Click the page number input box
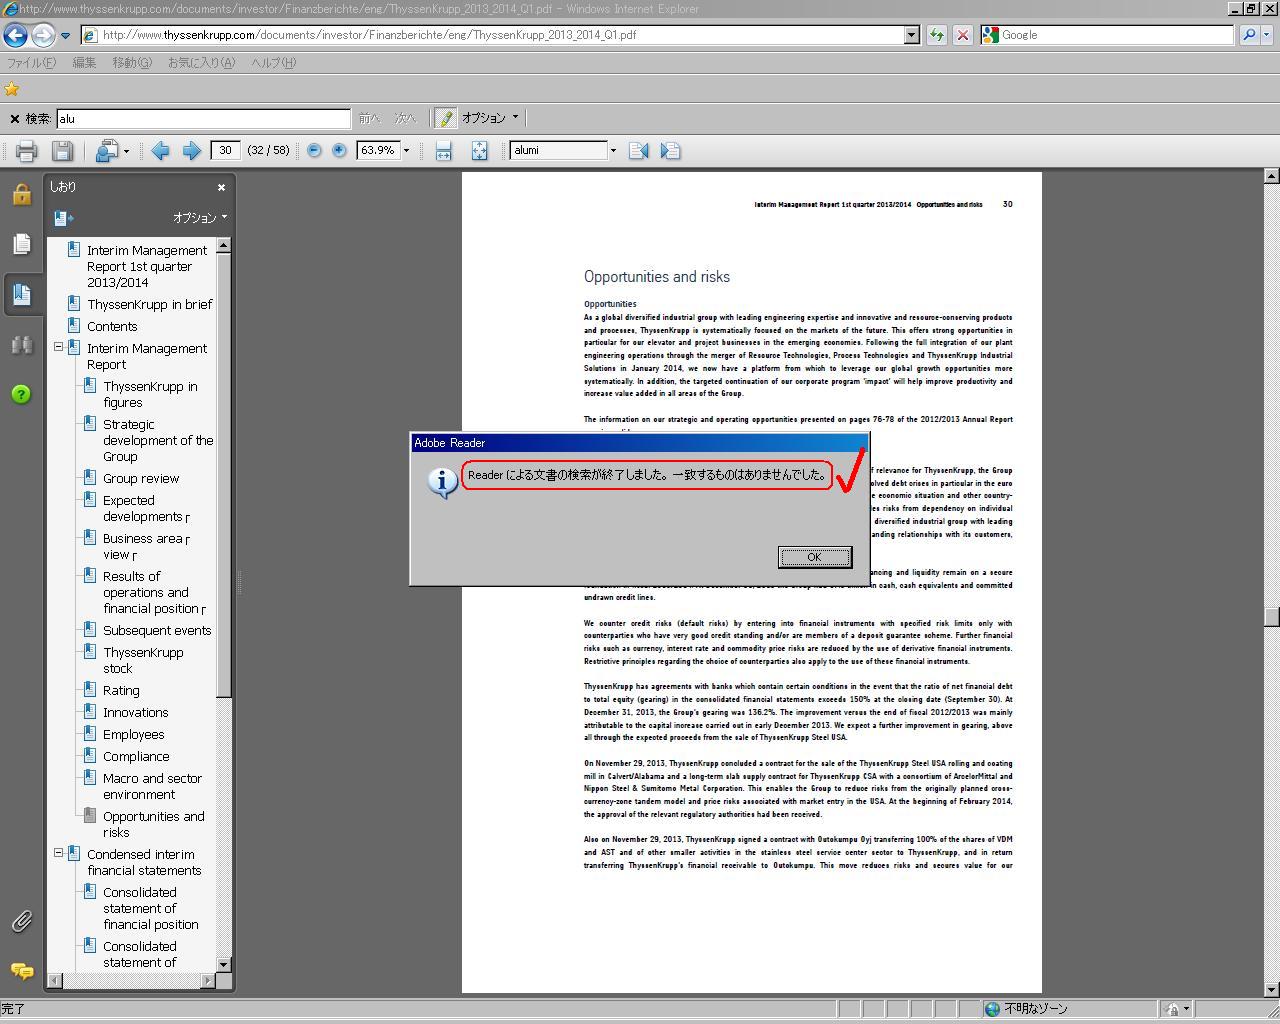Screen dimensions: 1280x1024 226,151
